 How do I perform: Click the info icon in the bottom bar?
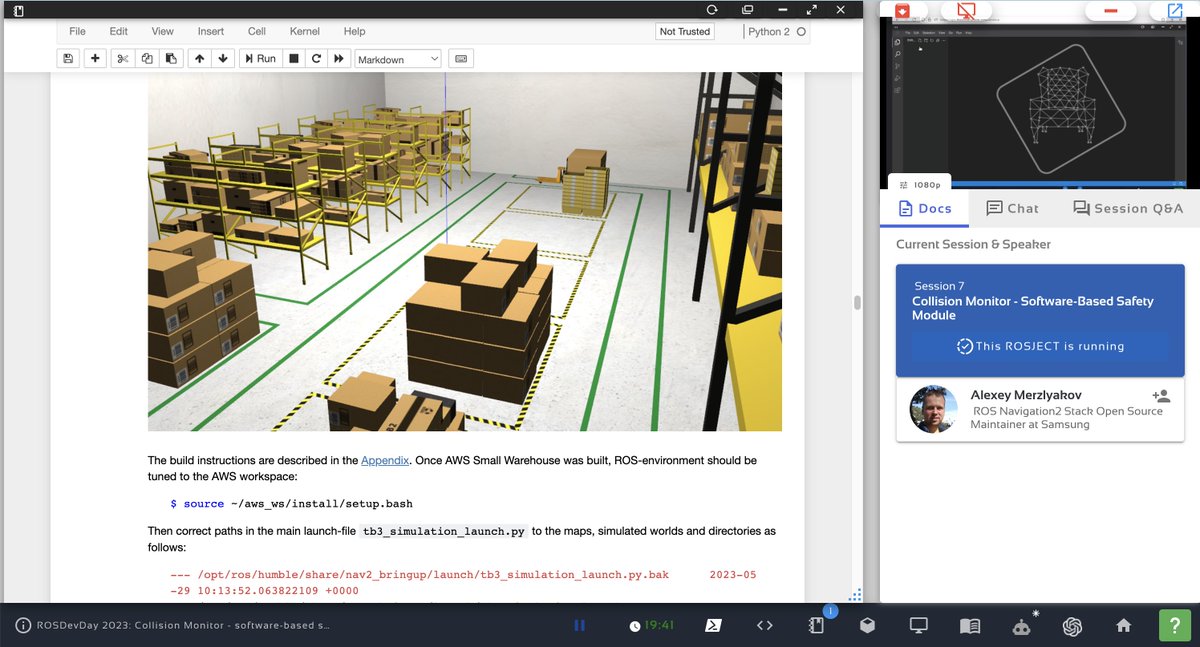(x=23, y=625)
